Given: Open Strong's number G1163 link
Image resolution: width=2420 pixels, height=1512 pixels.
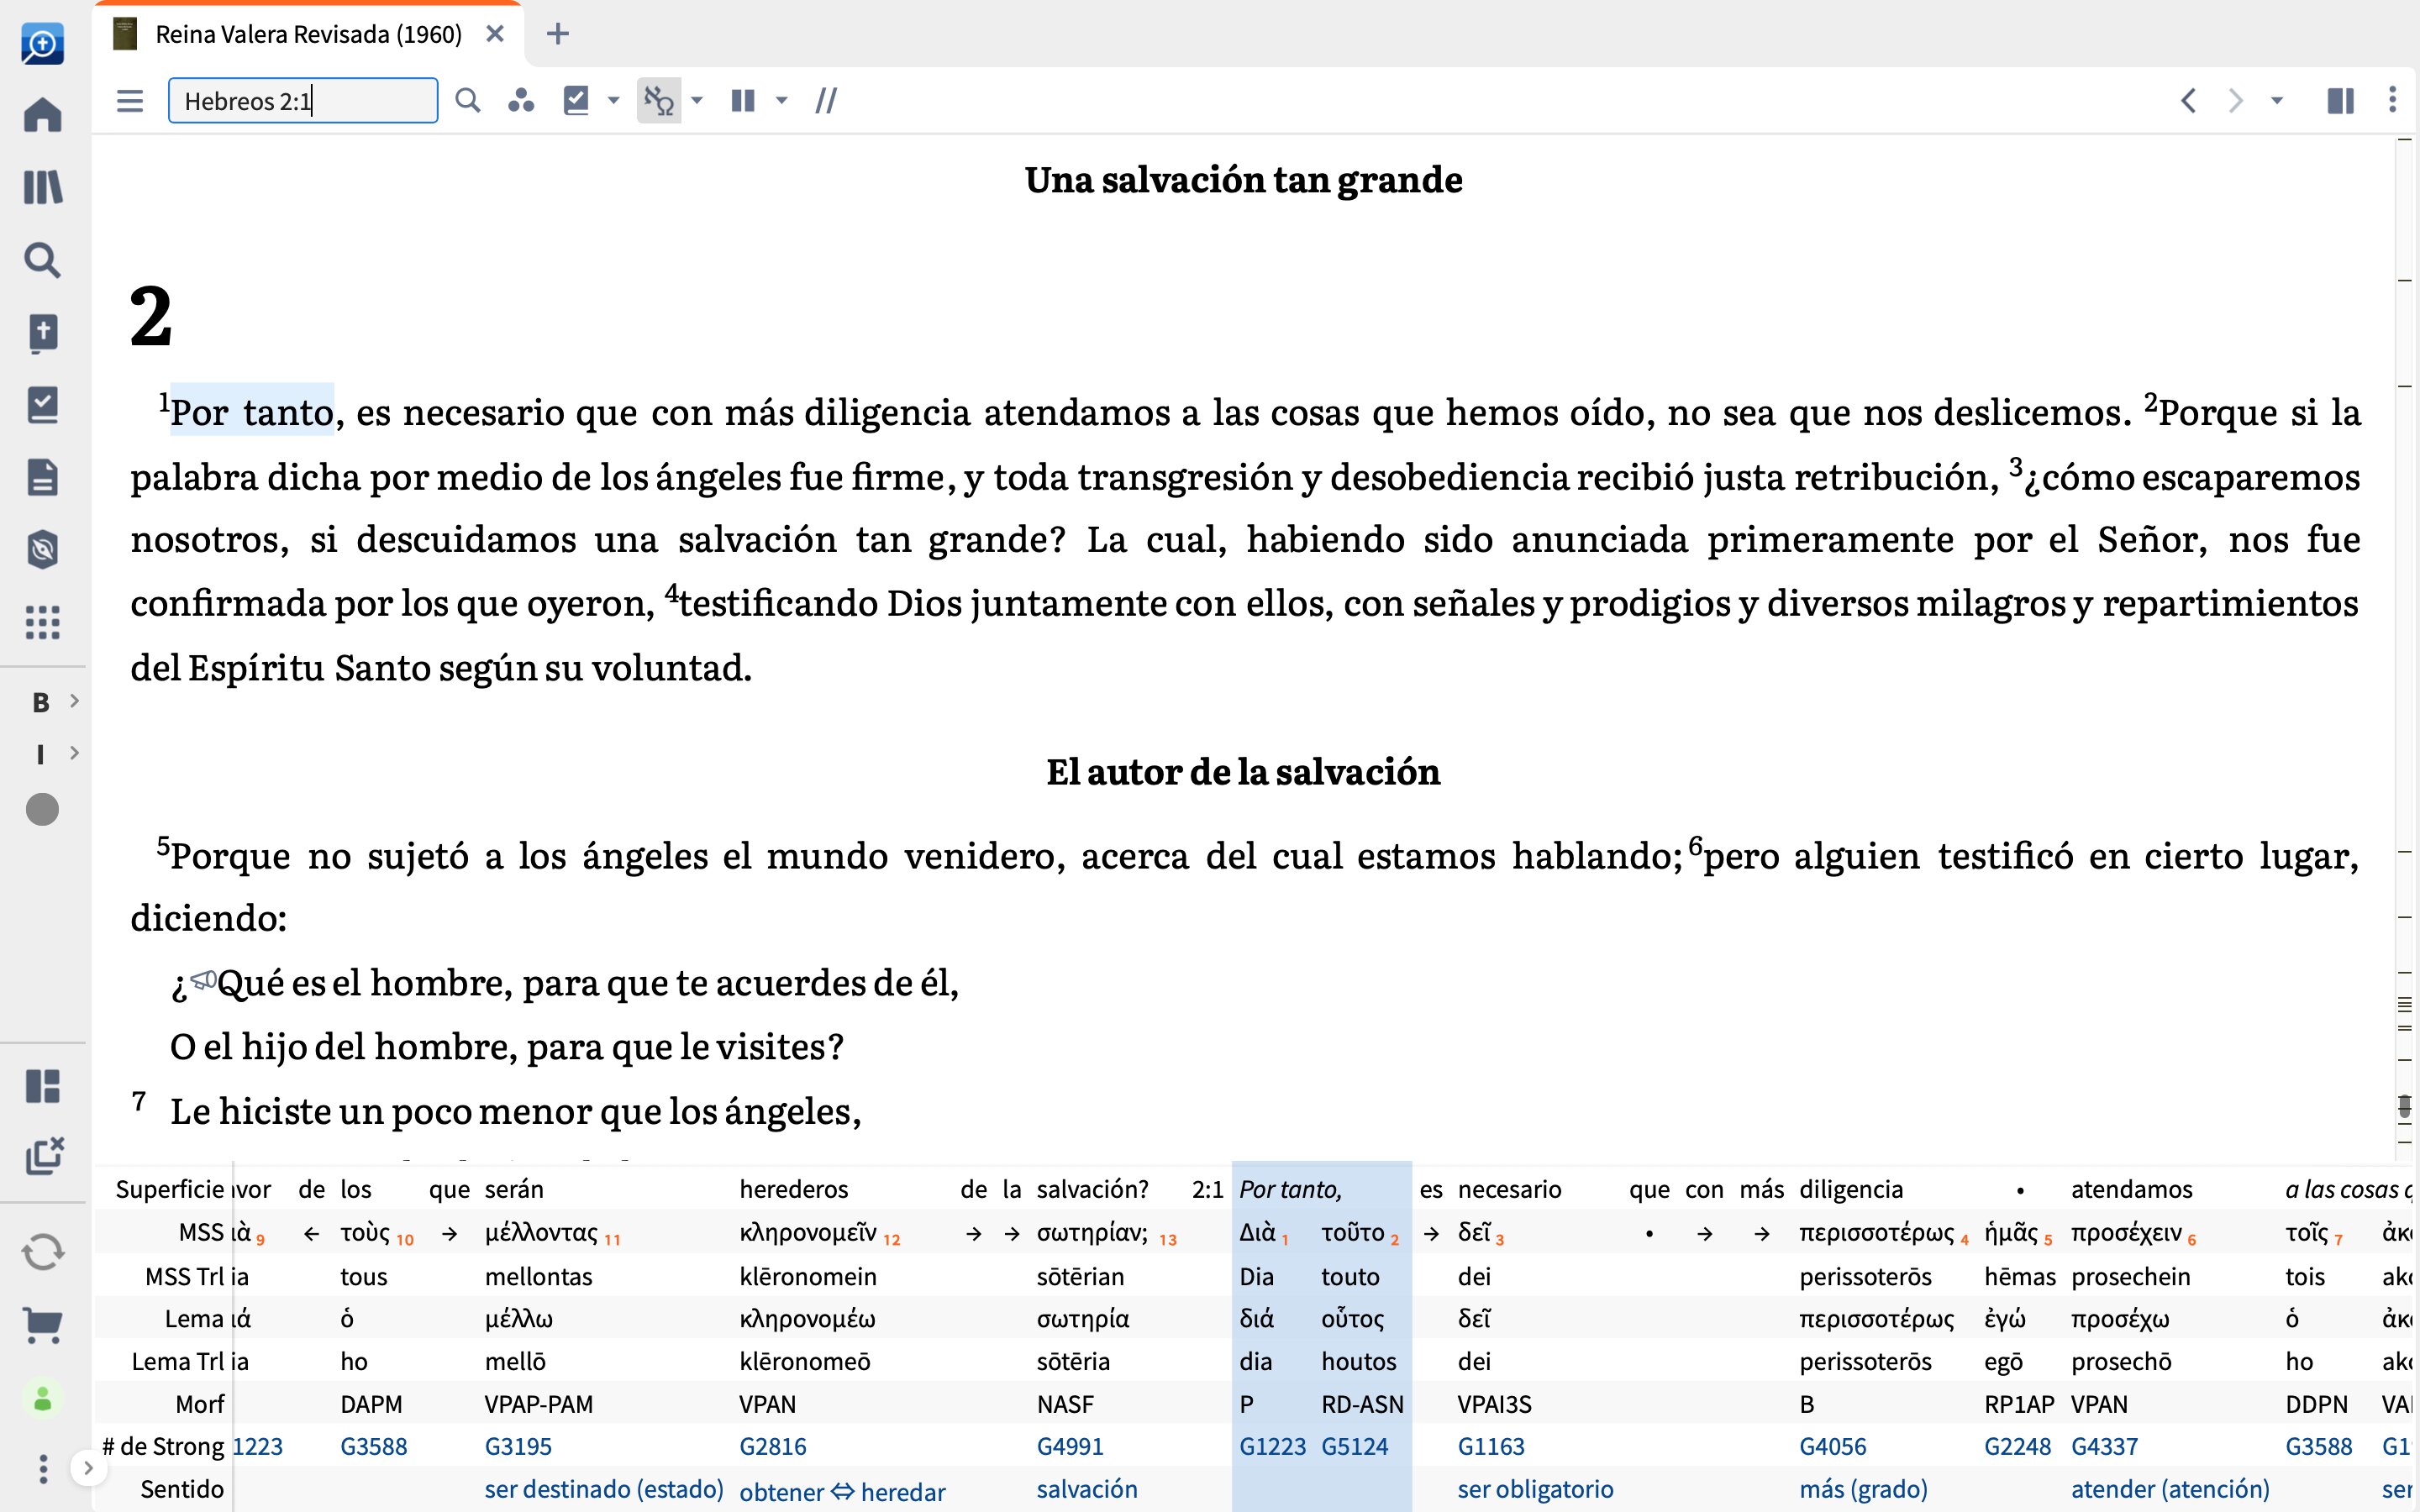Looking at the screenshot, I should [x=1491, y=1446].
